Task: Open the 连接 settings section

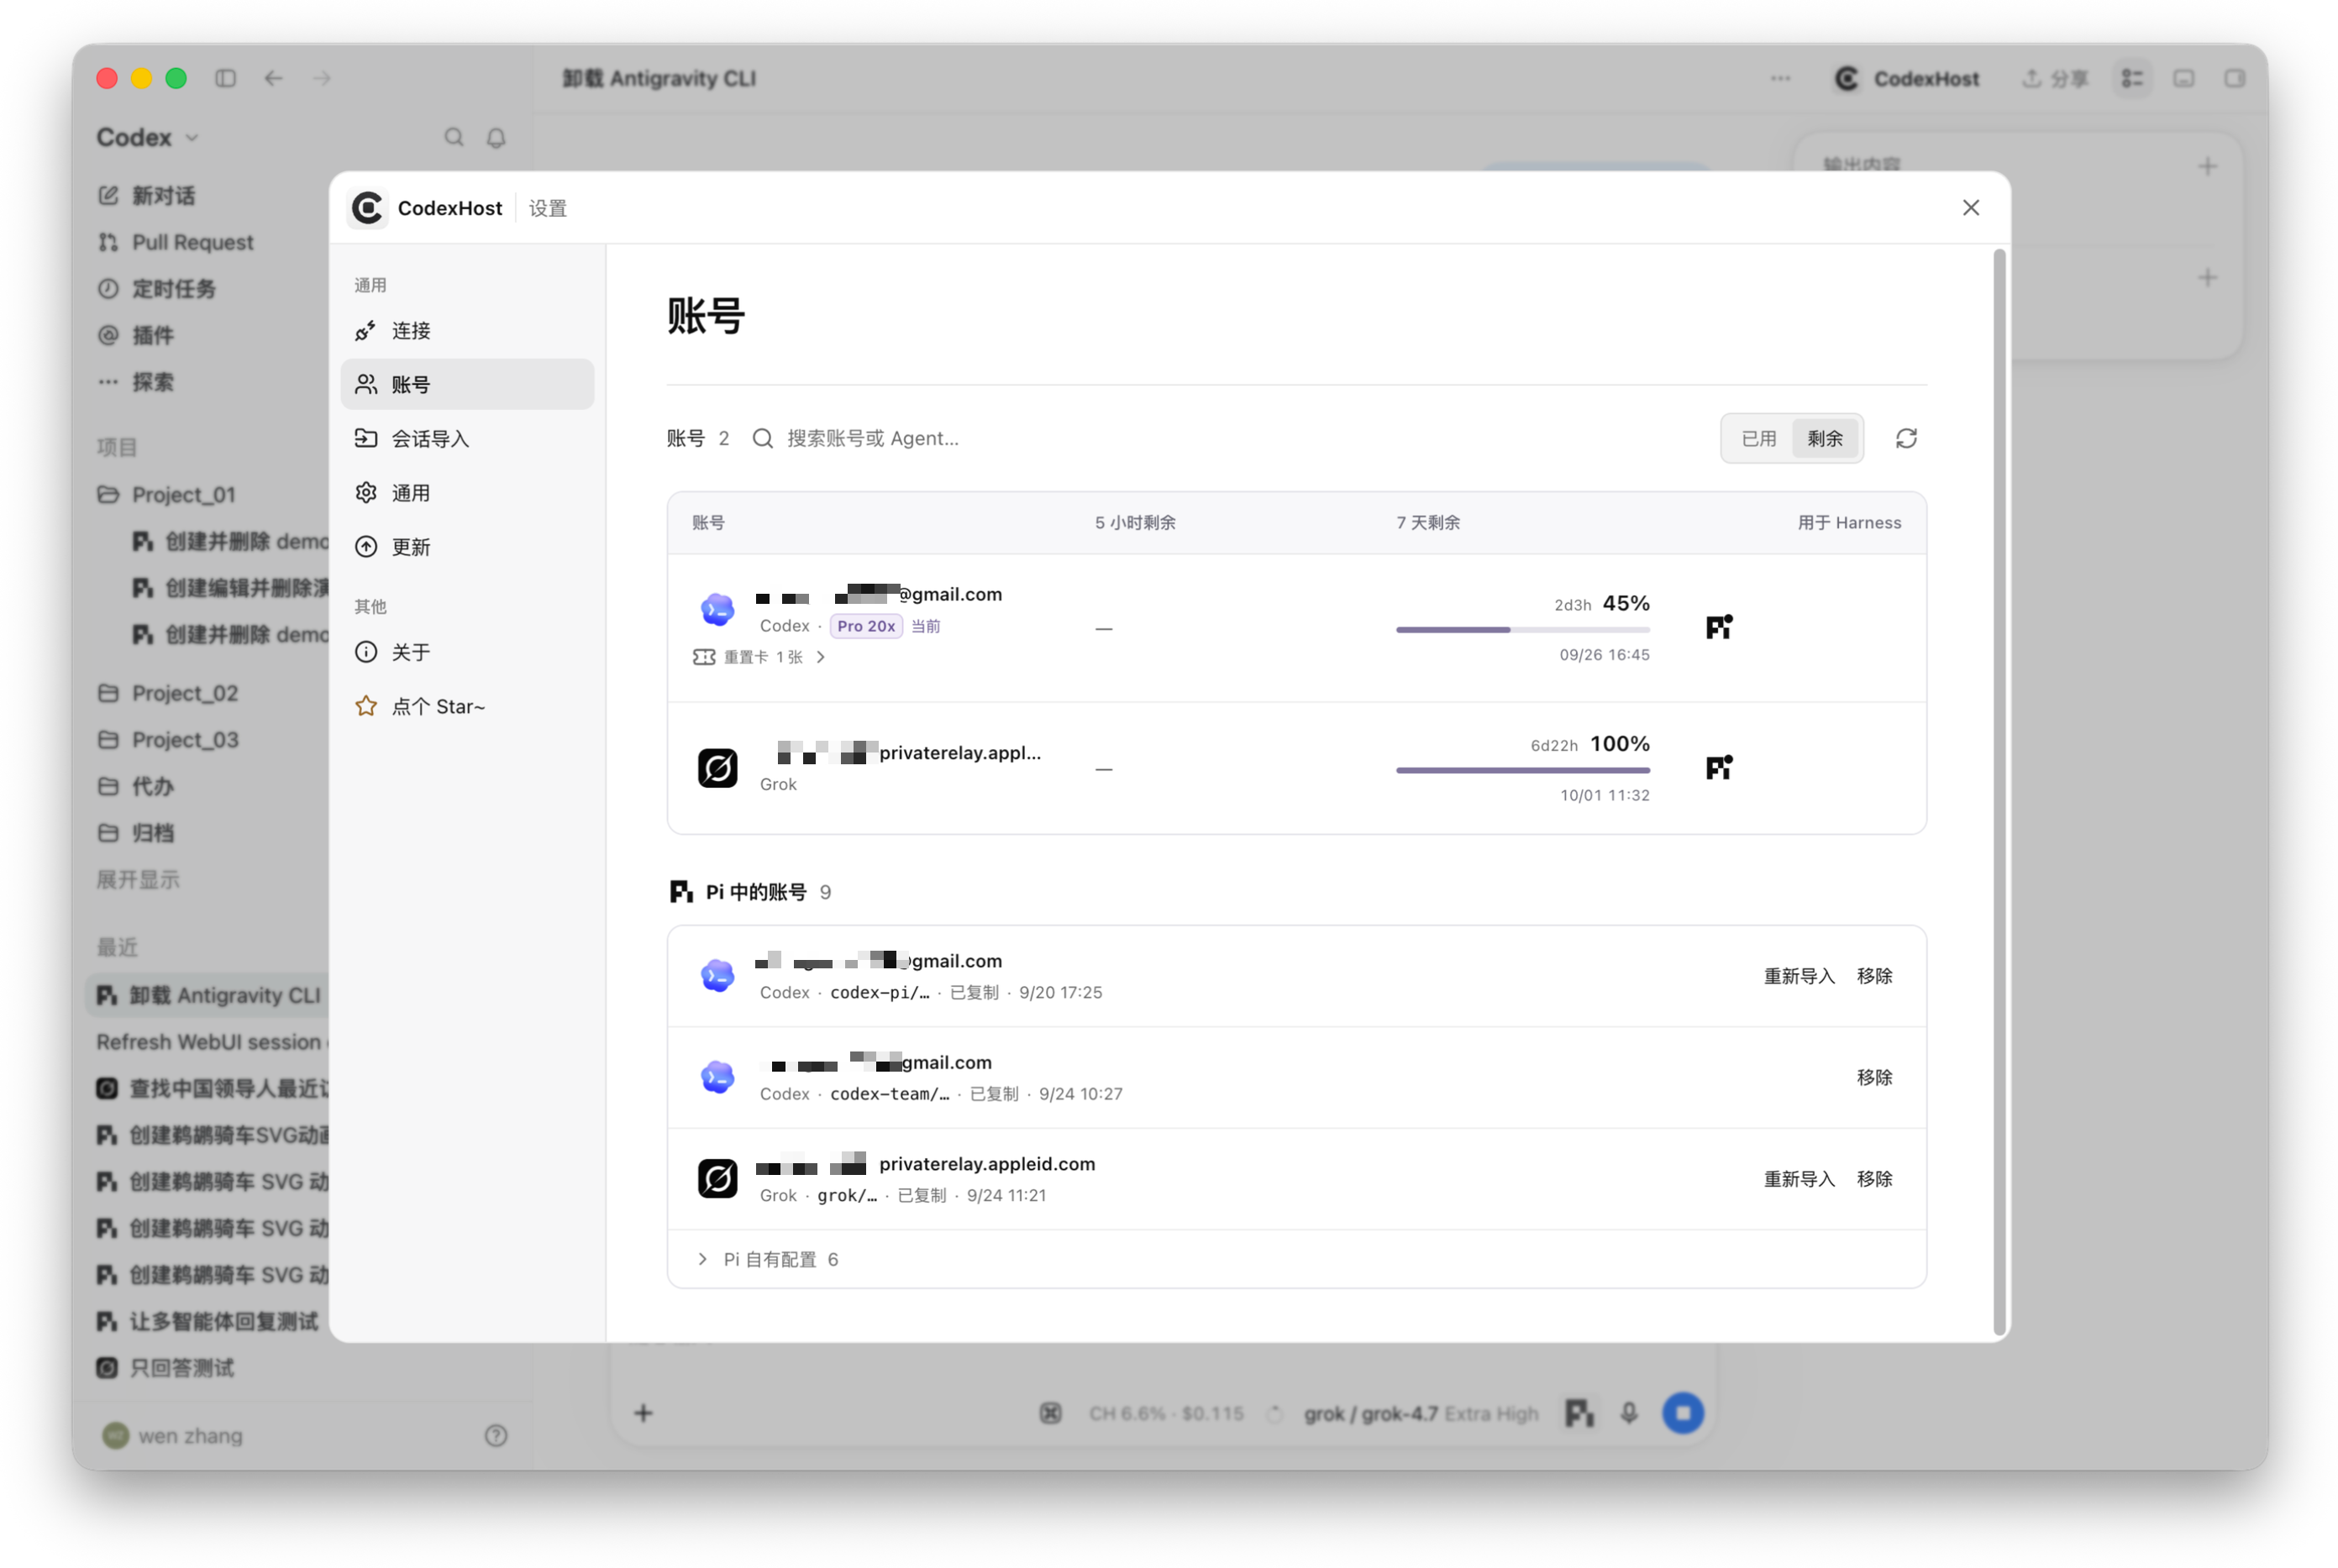Action: (x=467, y=330)
